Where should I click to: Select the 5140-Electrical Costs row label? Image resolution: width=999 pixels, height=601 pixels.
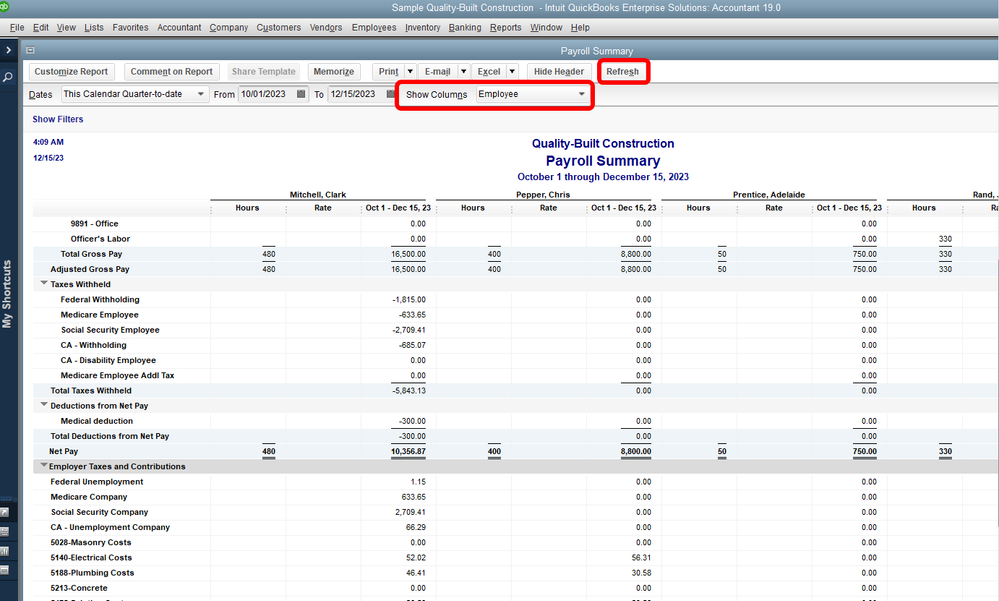click(x=91, y=558)
